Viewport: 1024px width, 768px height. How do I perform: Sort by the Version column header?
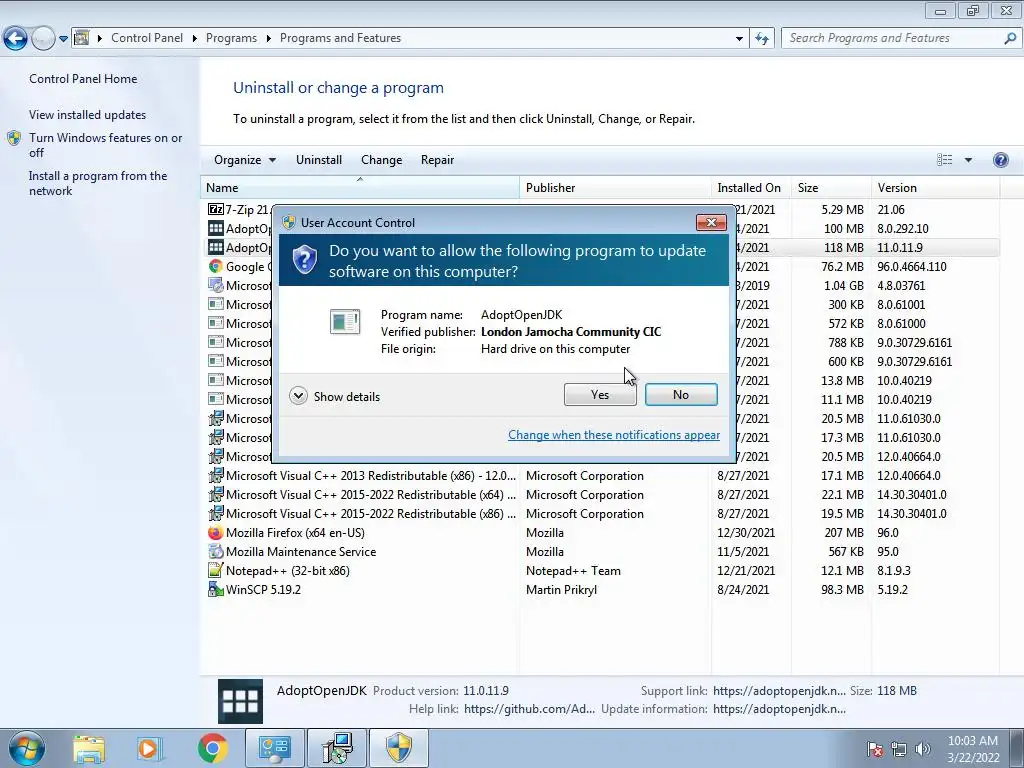[x=935, y=187]
